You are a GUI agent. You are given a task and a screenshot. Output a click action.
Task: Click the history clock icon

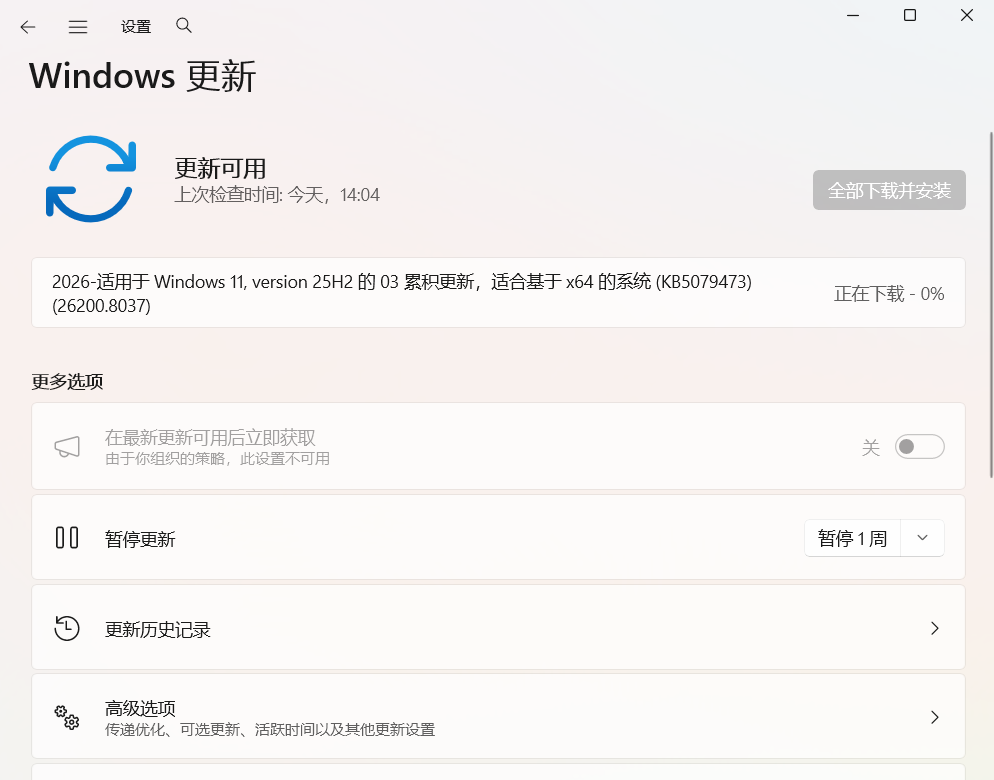tap(67, 628)
